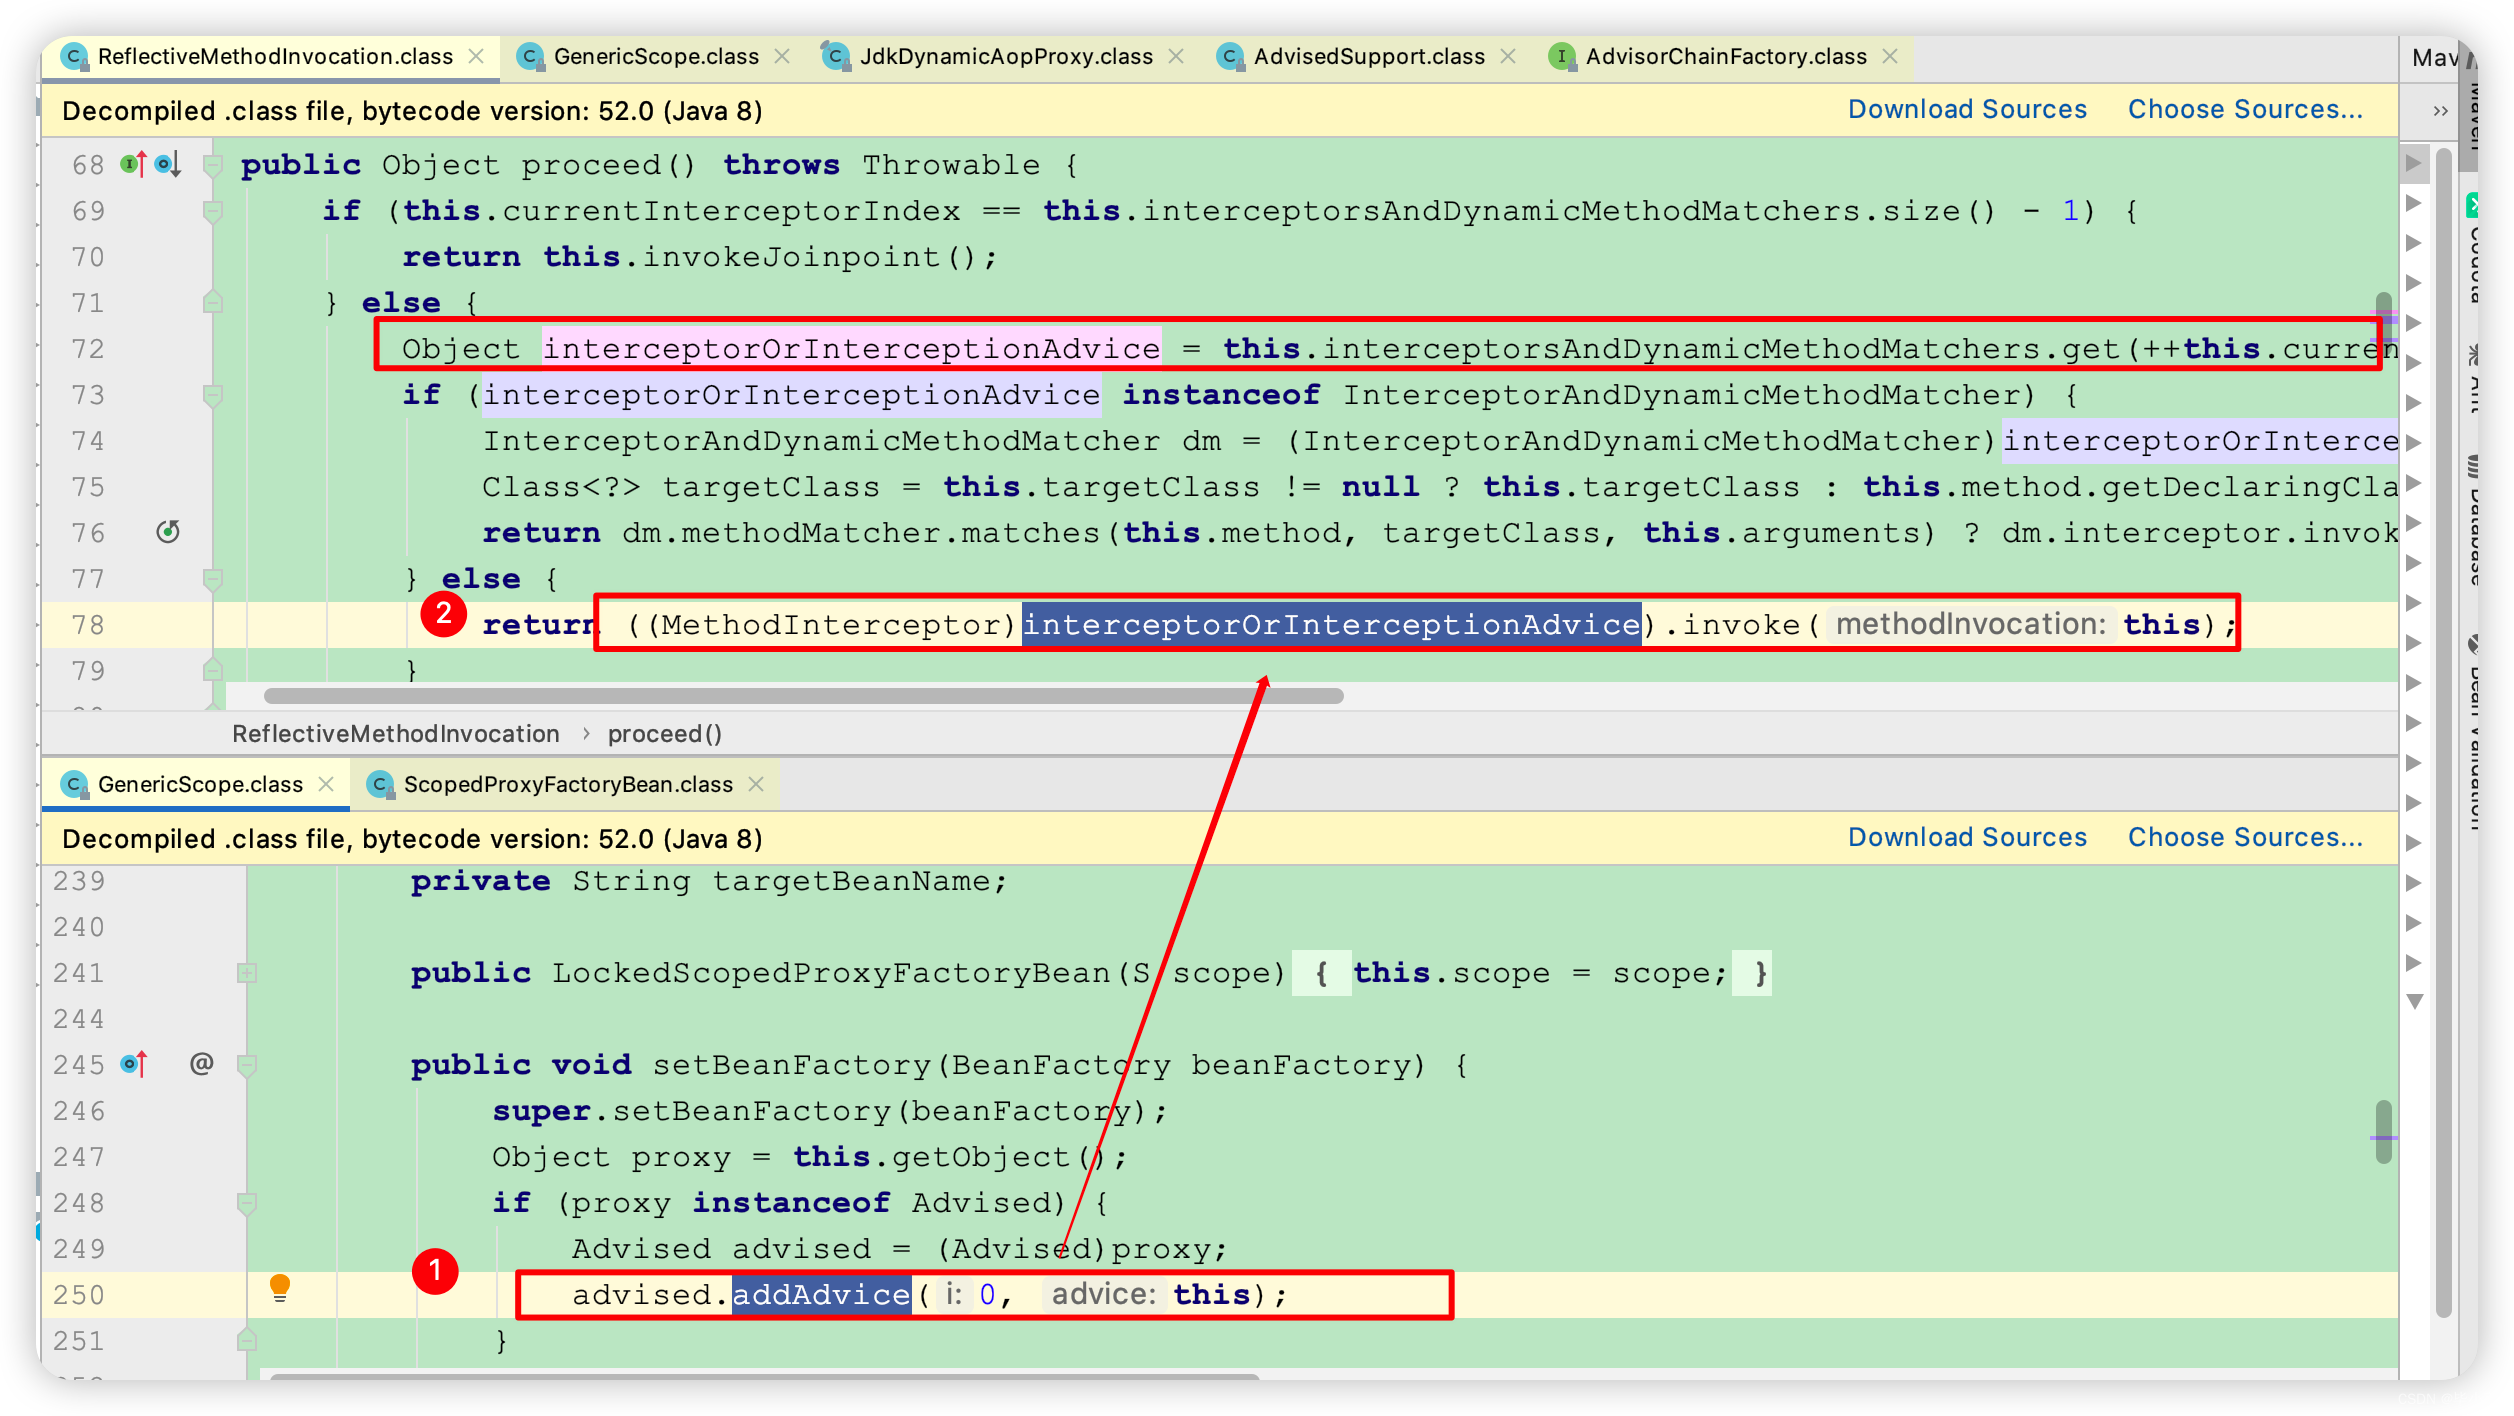
Task: Click Download Sources in bottom panel
Action: point(1965,839)
